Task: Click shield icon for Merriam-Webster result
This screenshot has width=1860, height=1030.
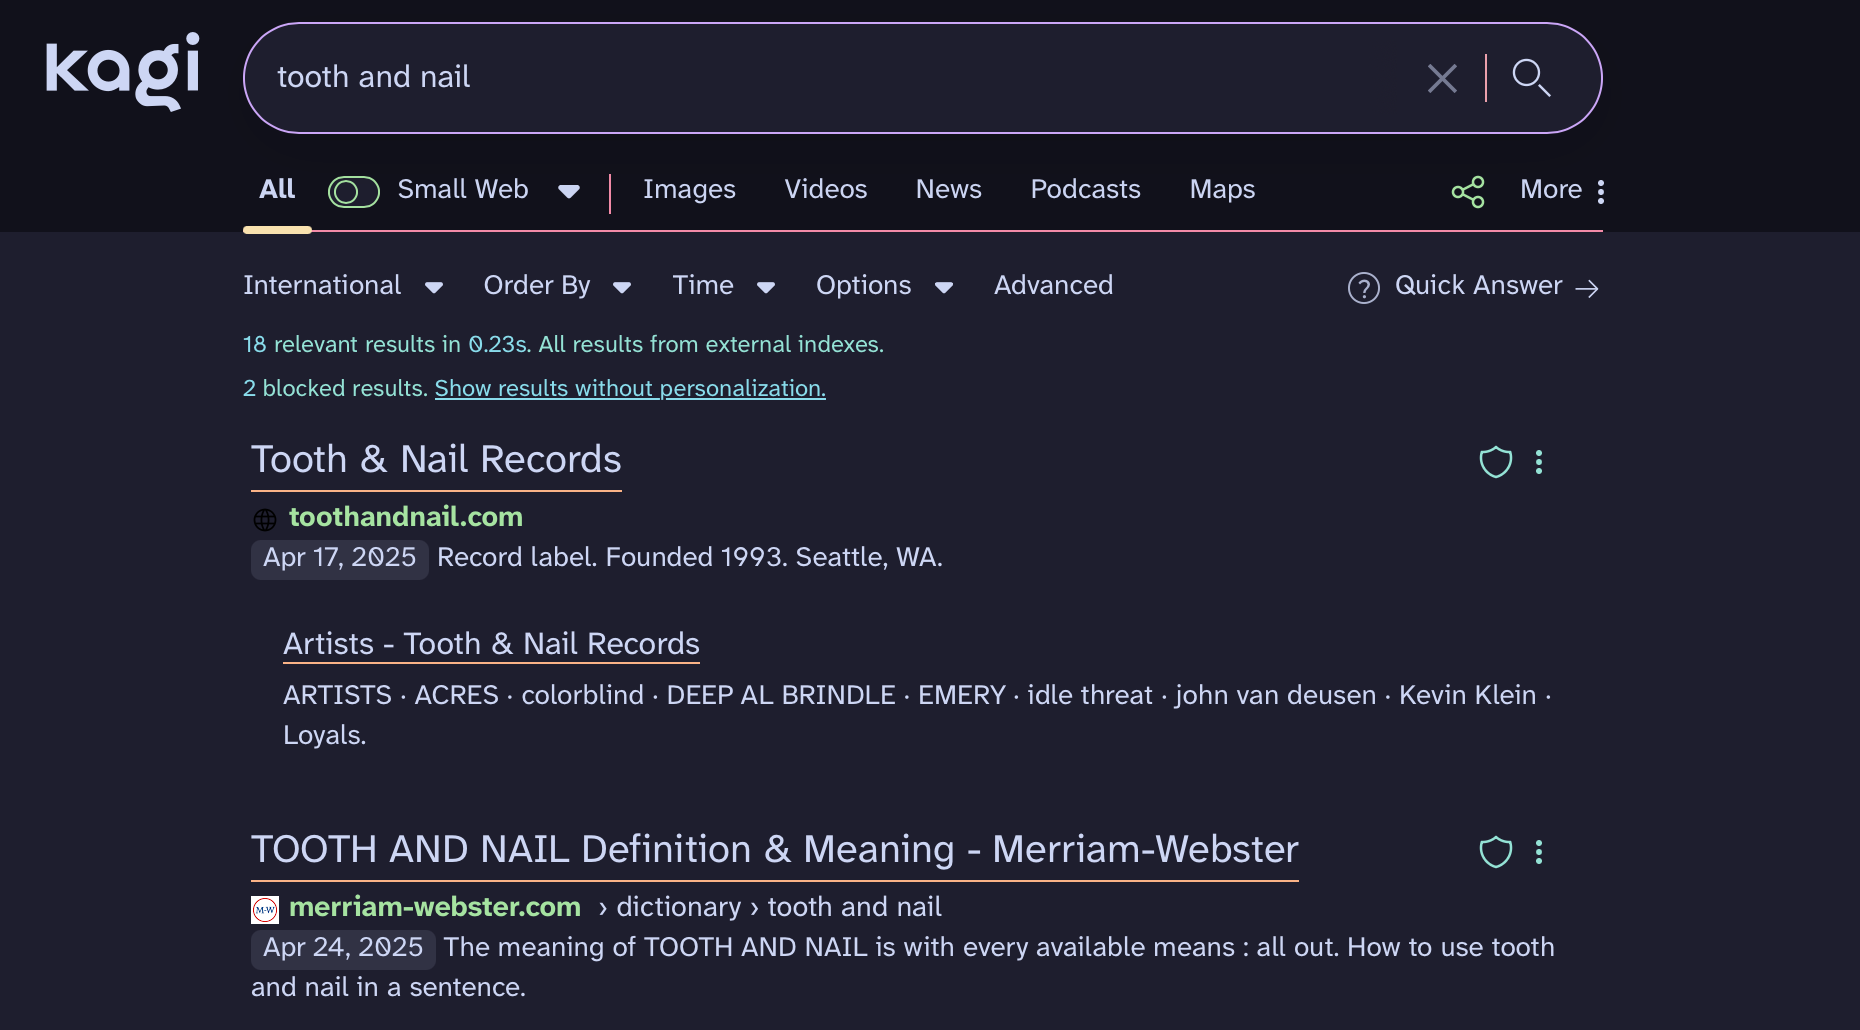Action: [1495, 852]
